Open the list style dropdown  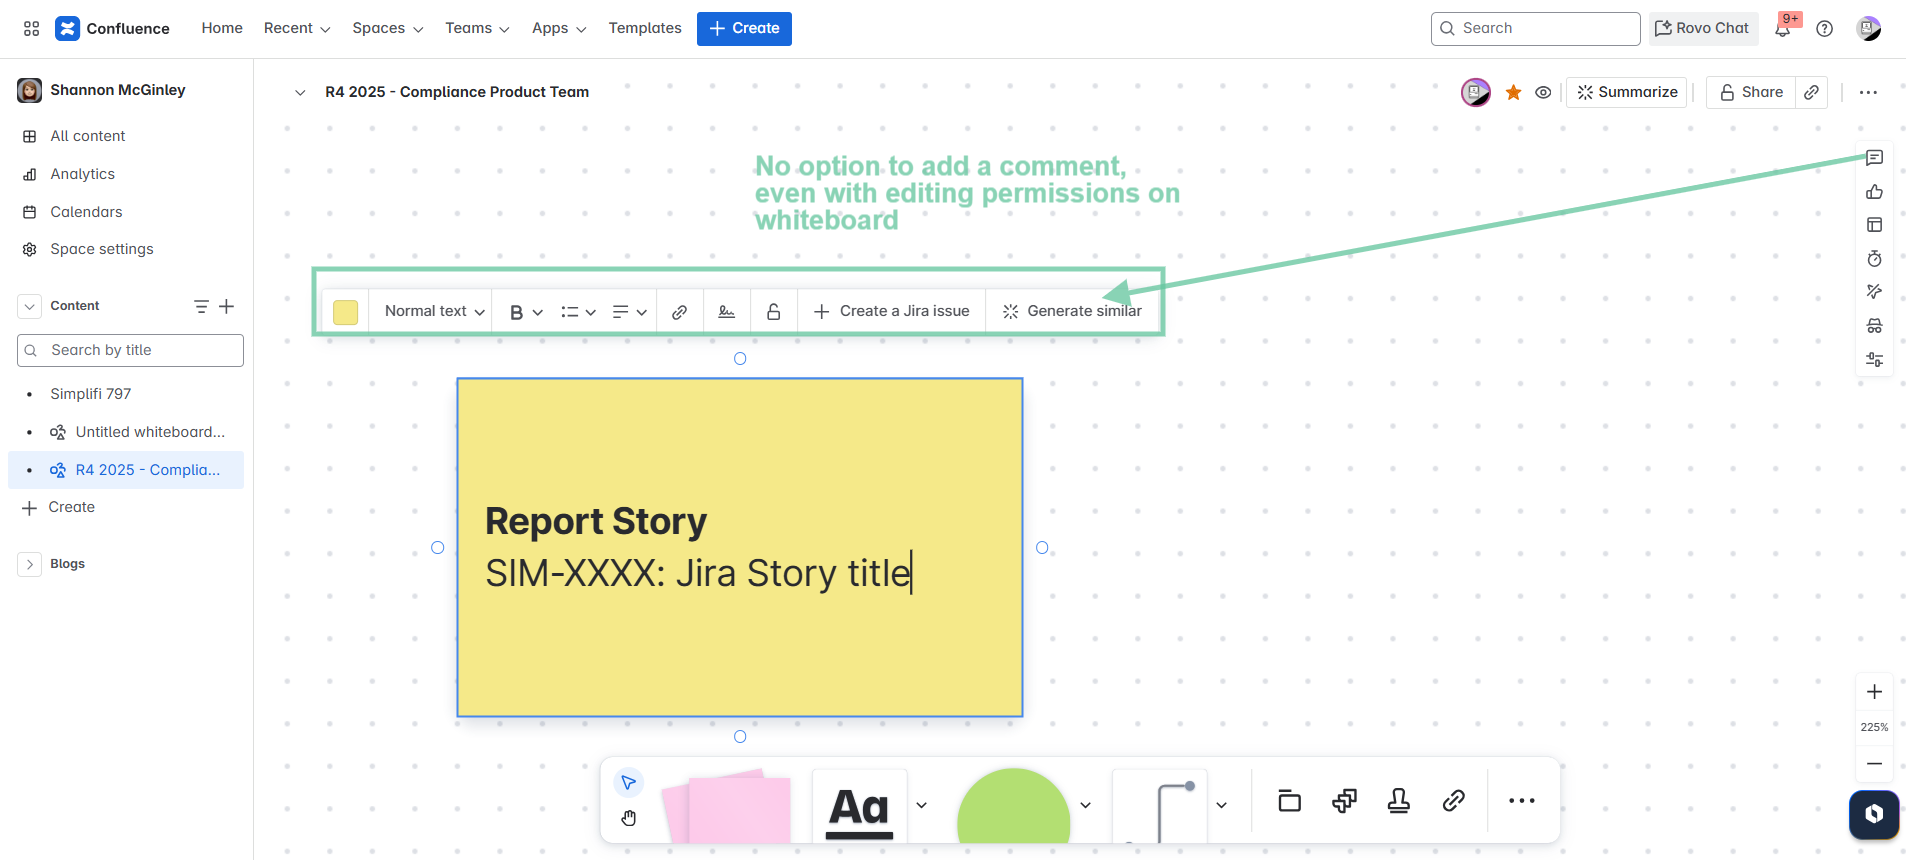click(578, 312)
